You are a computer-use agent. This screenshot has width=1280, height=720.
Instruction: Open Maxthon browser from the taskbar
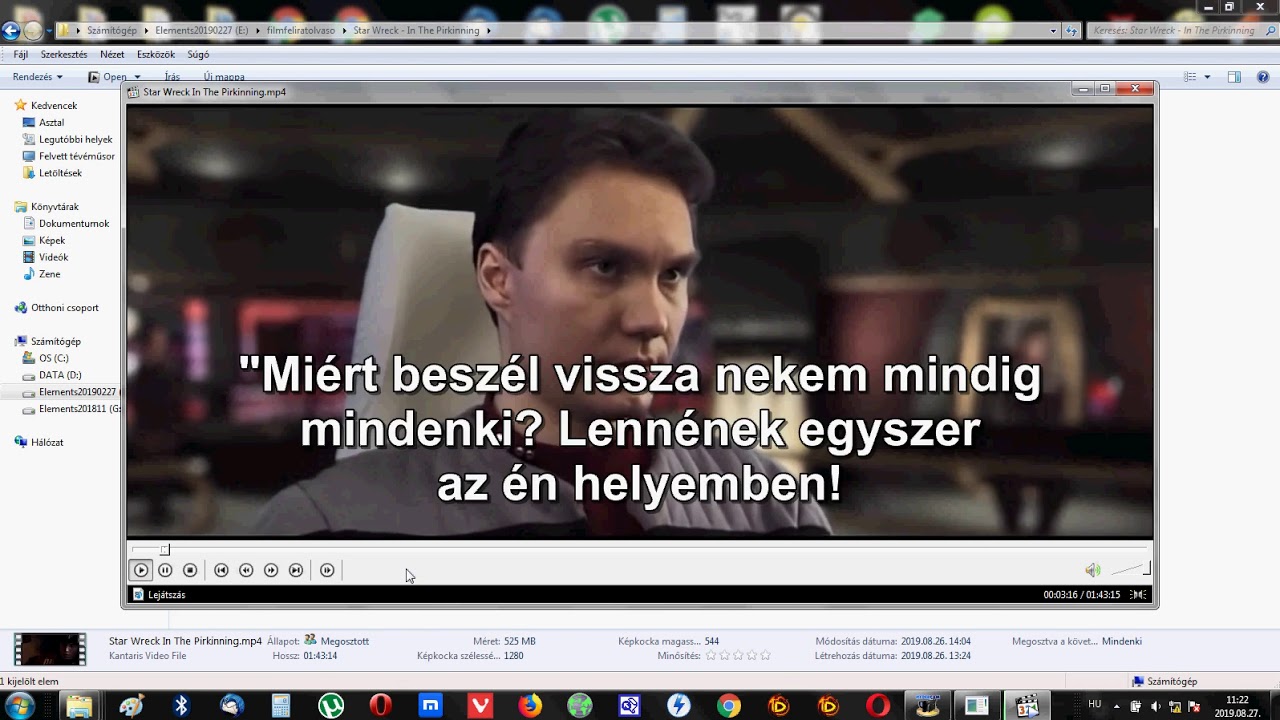[x=430, y=706]
